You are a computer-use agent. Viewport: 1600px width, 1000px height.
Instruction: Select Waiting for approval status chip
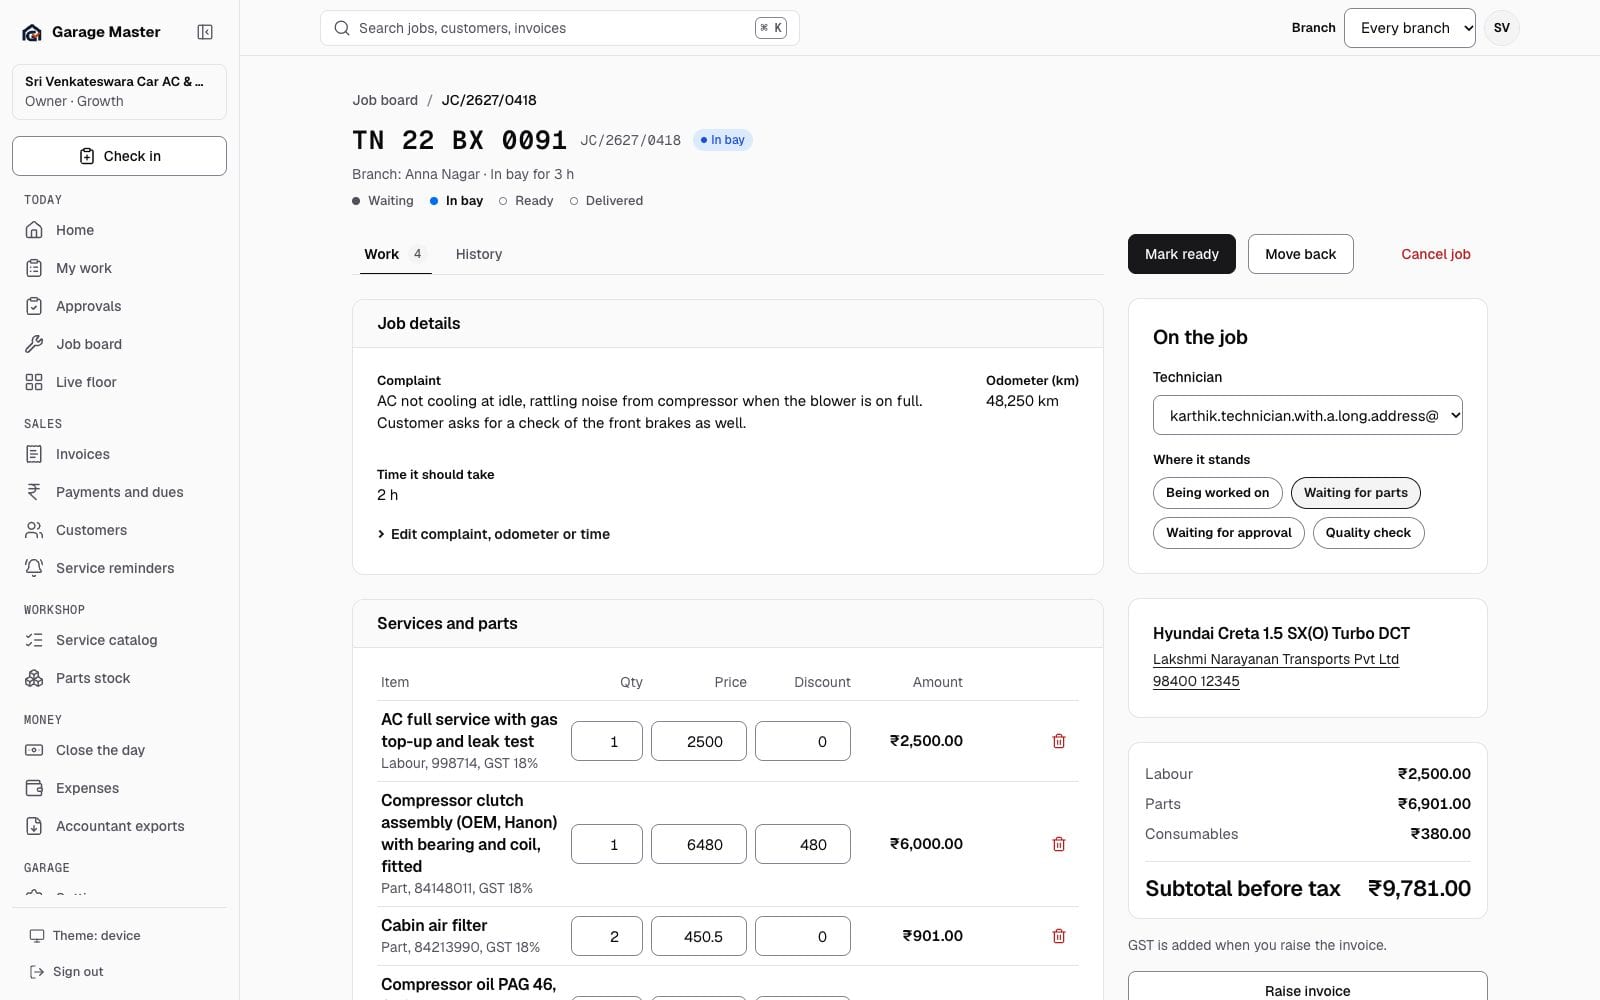[1228, 533]
